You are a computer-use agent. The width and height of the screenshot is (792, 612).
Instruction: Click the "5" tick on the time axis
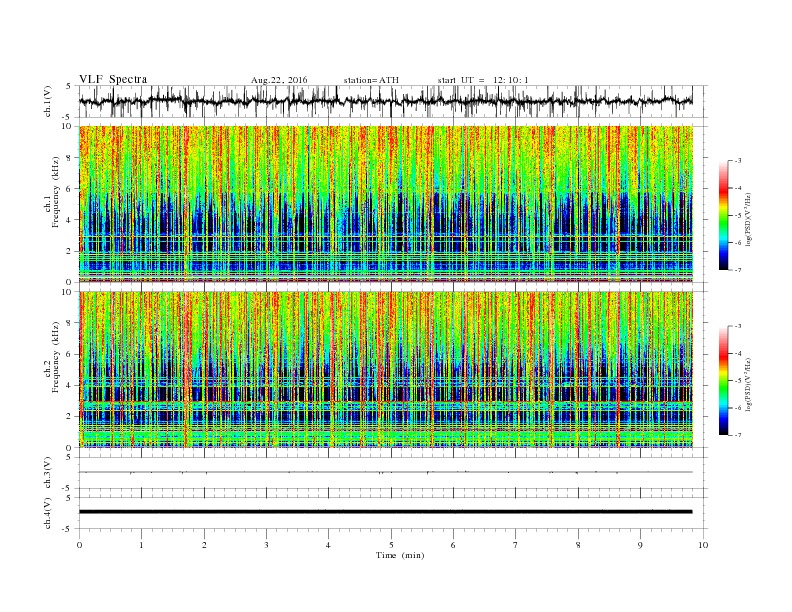pos(391,545)
